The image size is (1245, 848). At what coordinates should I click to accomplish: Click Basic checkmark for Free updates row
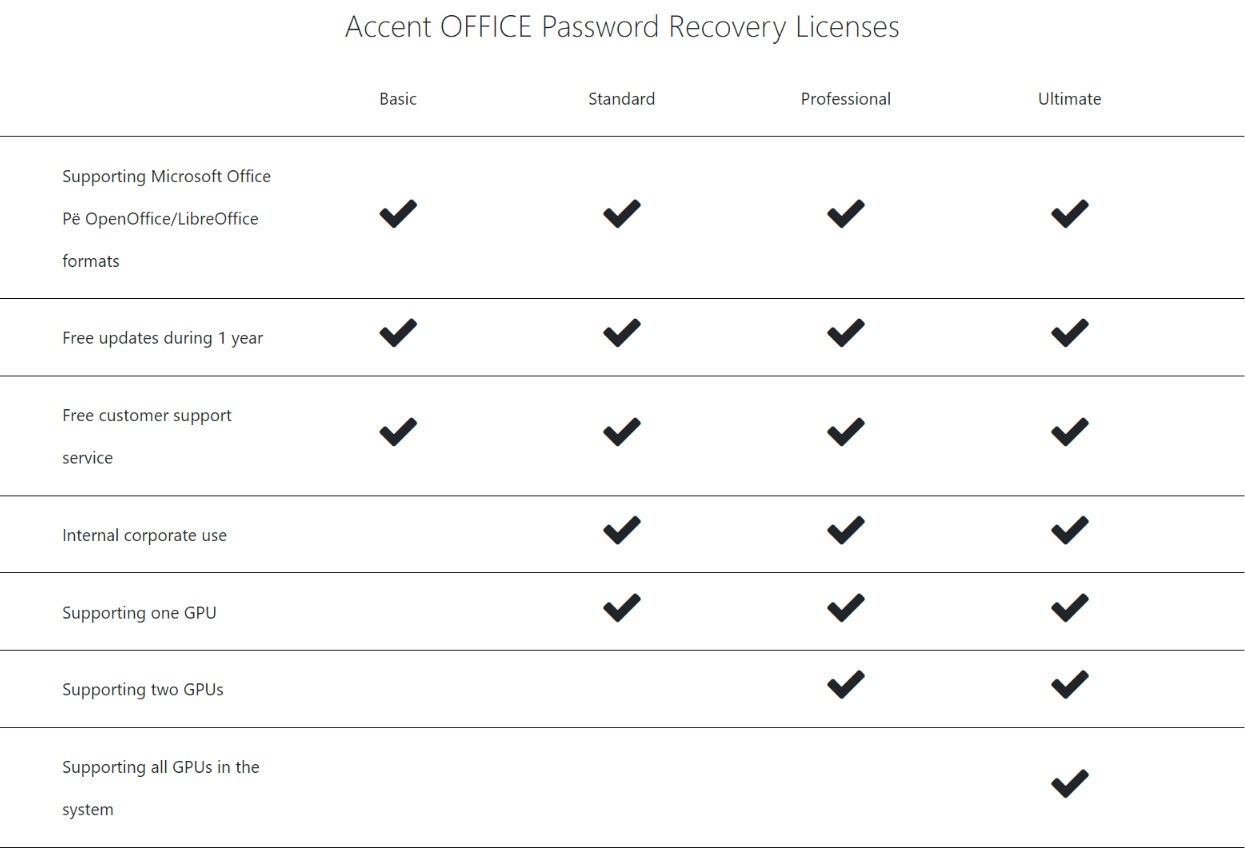[398, 333]
